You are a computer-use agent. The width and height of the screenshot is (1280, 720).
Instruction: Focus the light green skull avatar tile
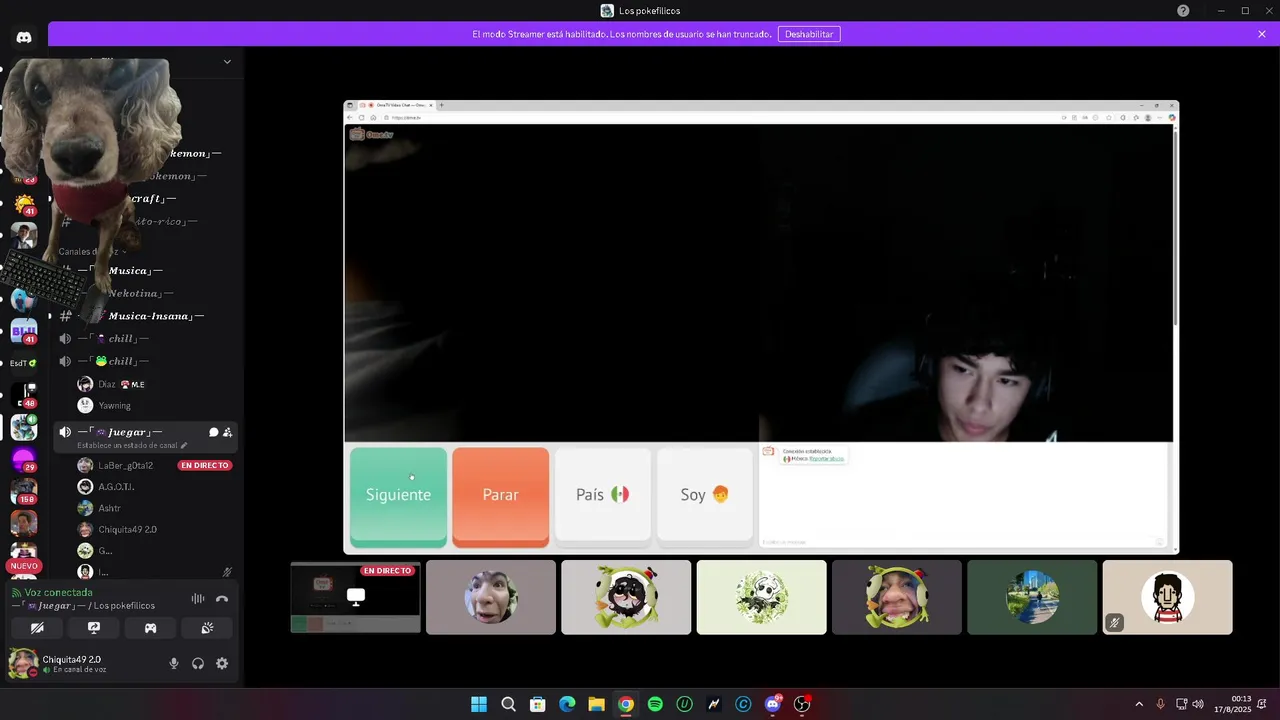tap(762, 597)
